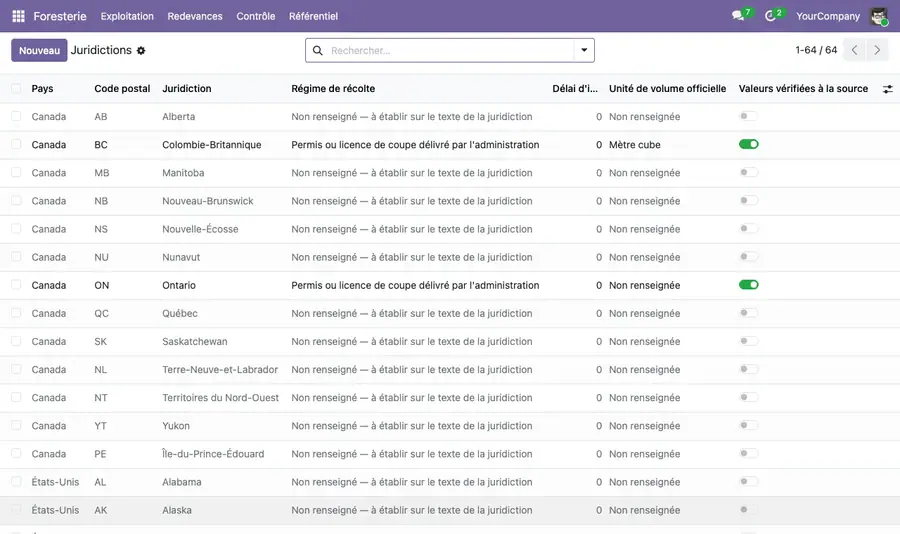Open the Référentiel menu
Screen dimensions: 900x534
point(313,16)
